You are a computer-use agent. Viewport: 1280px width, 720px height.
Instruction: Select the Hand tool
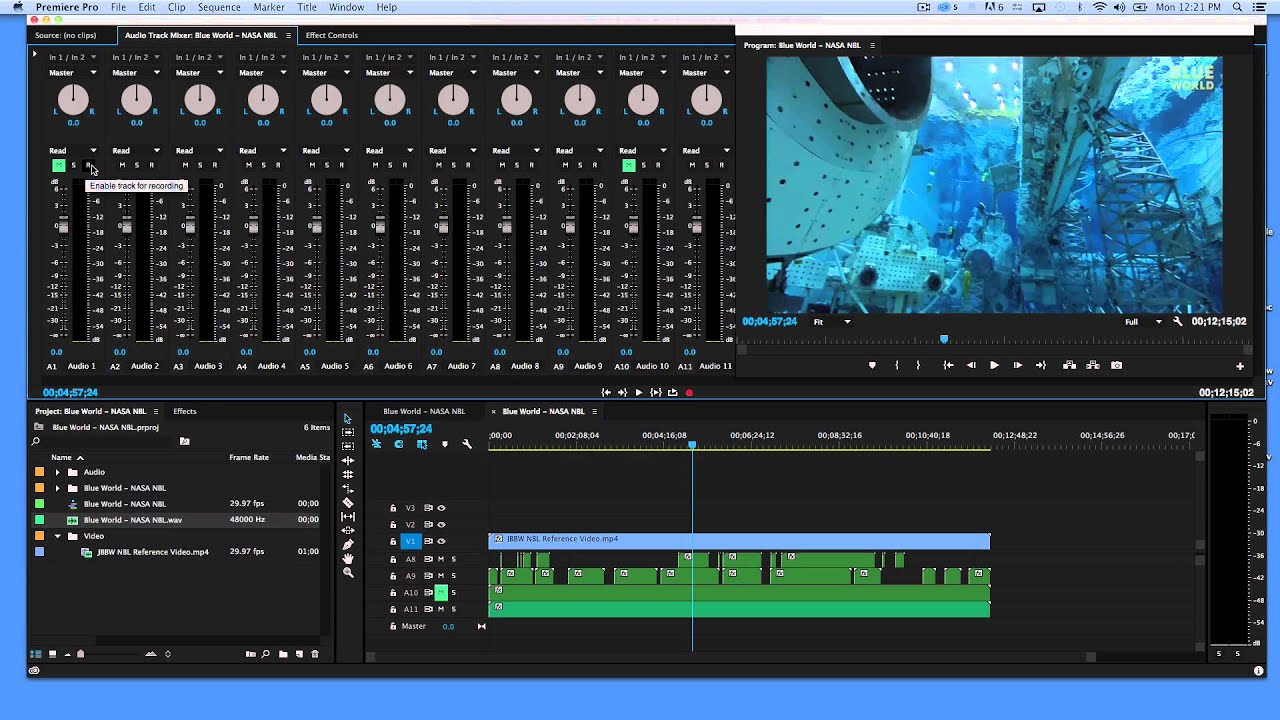coord(348,559)
